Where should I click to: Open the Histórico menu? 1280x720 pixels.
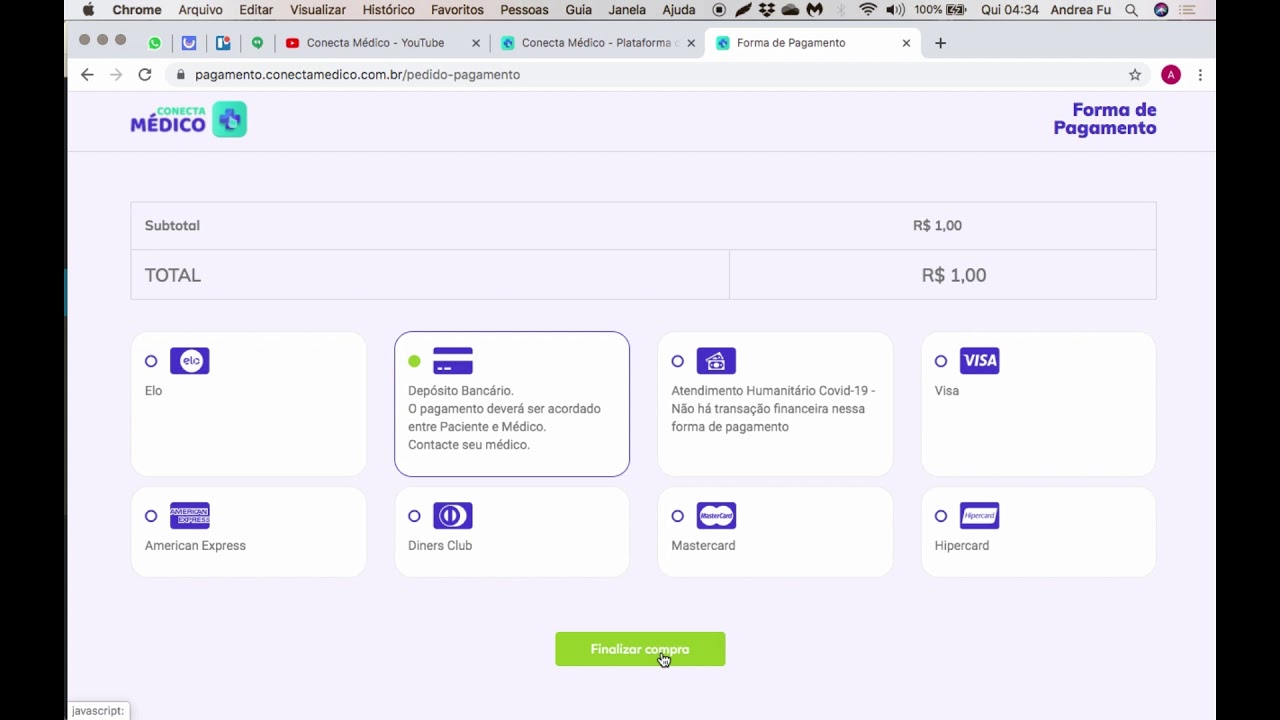point(388,10)
